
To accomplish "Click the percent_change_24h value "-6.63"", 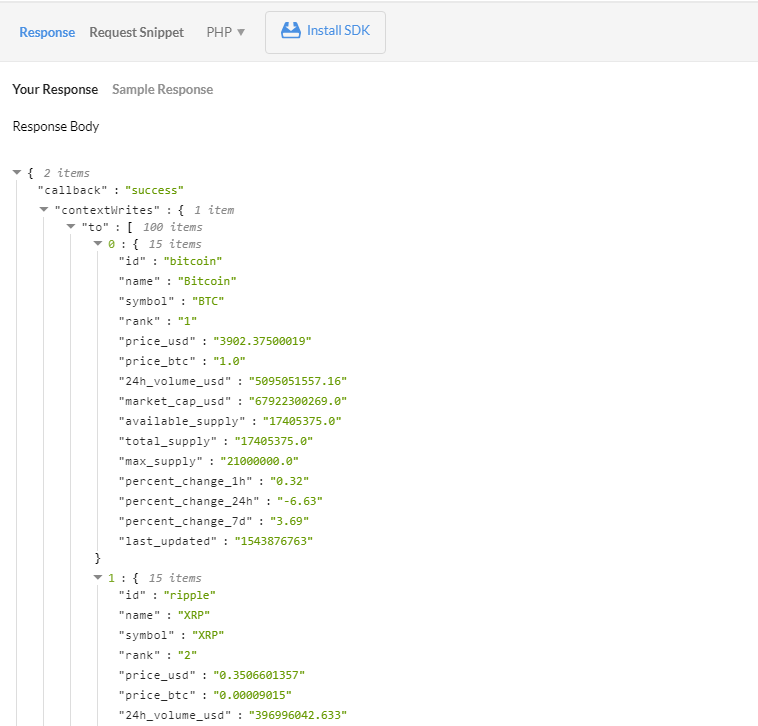I will tap(300, 501).
